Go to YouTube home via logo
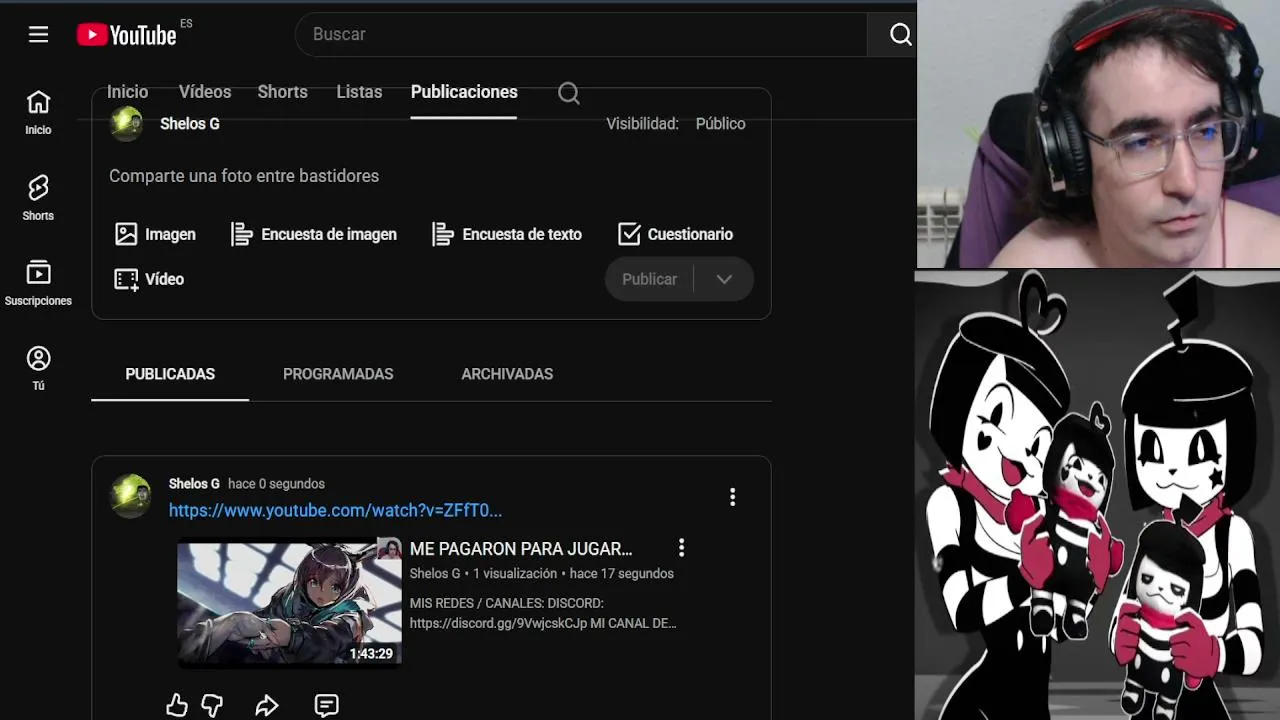The width and height of the screenshot is (1280, 720). (127, 35)
